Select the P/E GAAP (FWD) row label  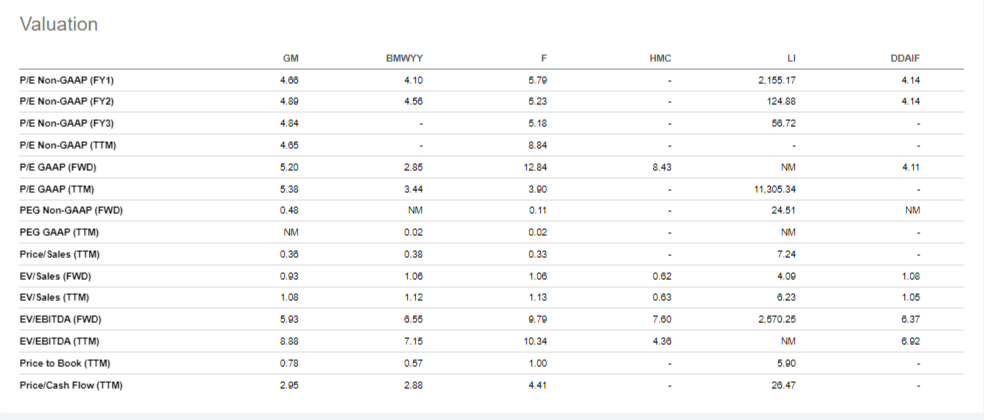click(x=58, y=168)
